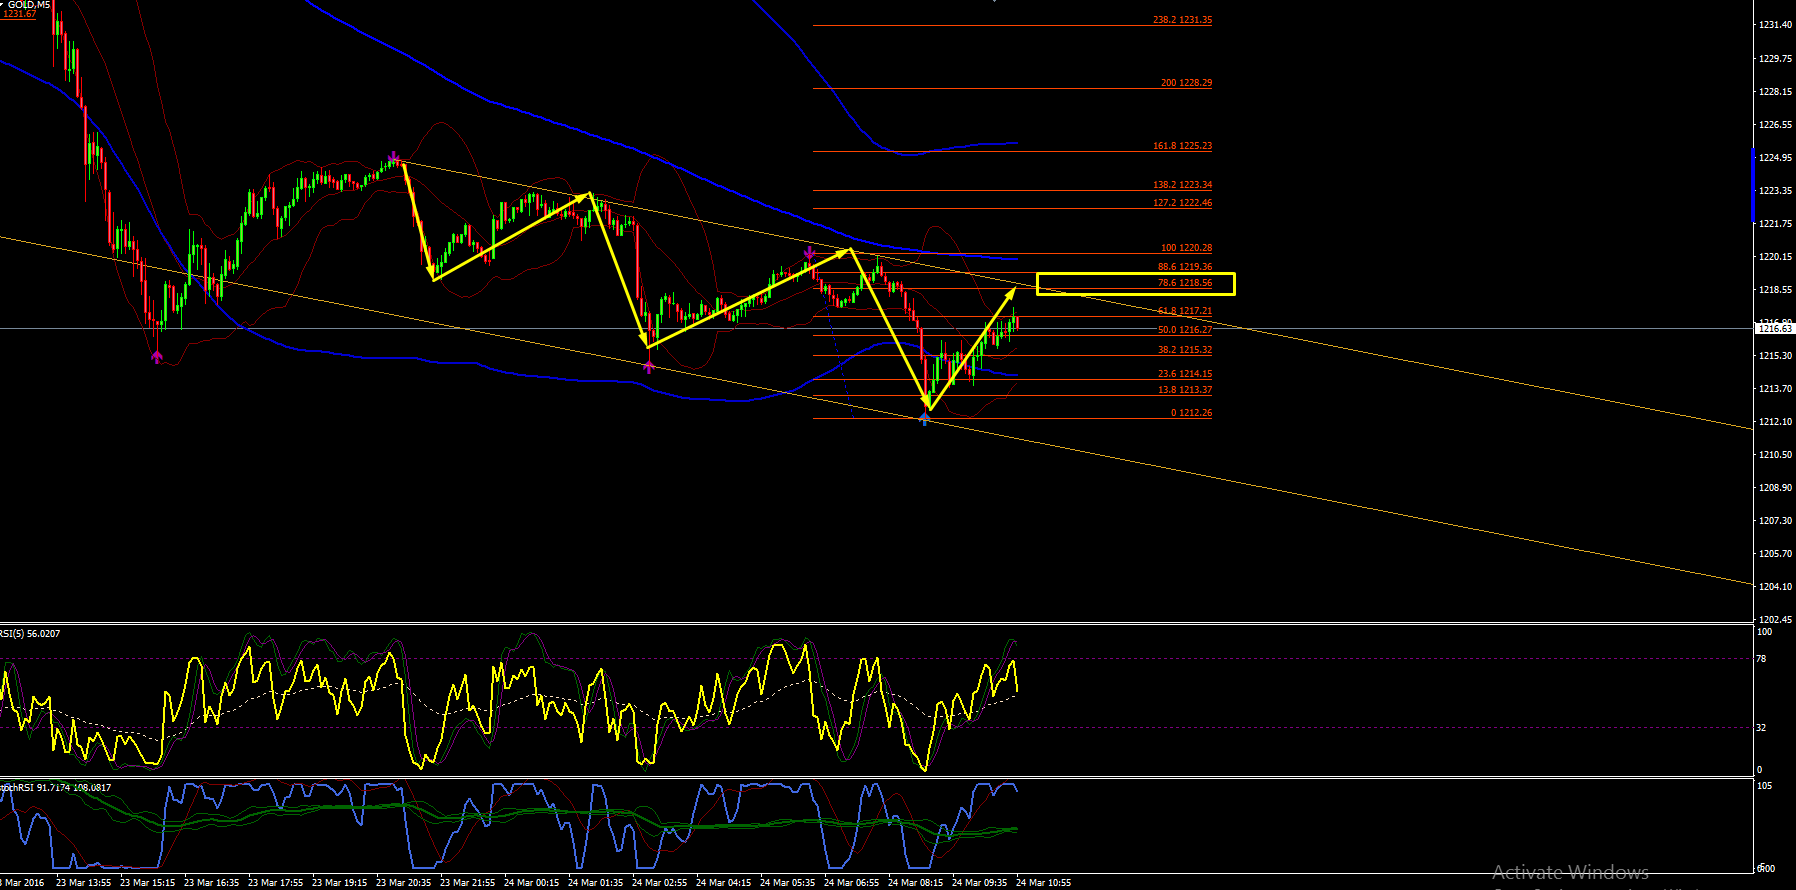Select the 38.2 1215.32 Fibonacci level label
The image size is (1796, 890).
point(1185,350)
